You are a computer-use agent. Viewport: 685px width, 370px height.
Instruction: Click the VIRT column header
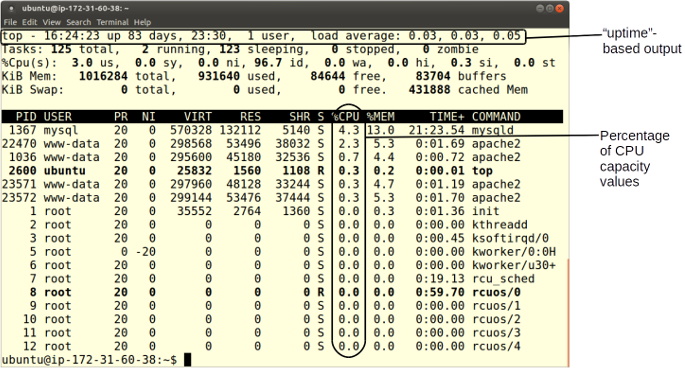197,117
